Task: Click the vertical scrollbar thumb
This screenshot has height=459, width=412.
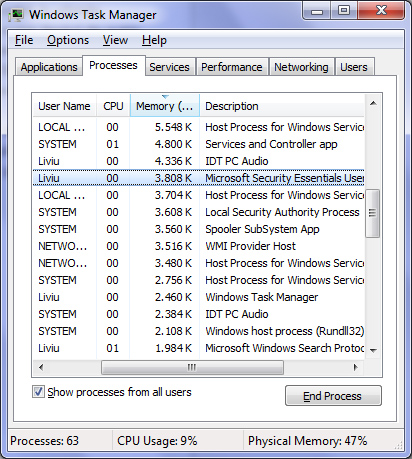Action: pyautogui.click(x=373, y=213)
